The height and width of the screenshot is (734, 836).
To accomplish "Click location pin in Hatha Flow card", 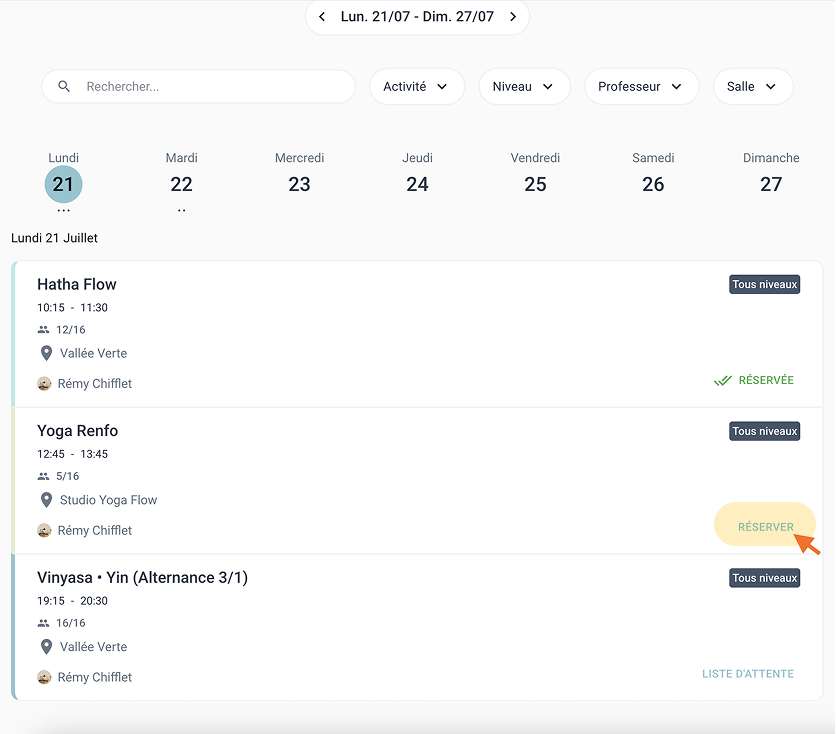I will click(46, 353).
